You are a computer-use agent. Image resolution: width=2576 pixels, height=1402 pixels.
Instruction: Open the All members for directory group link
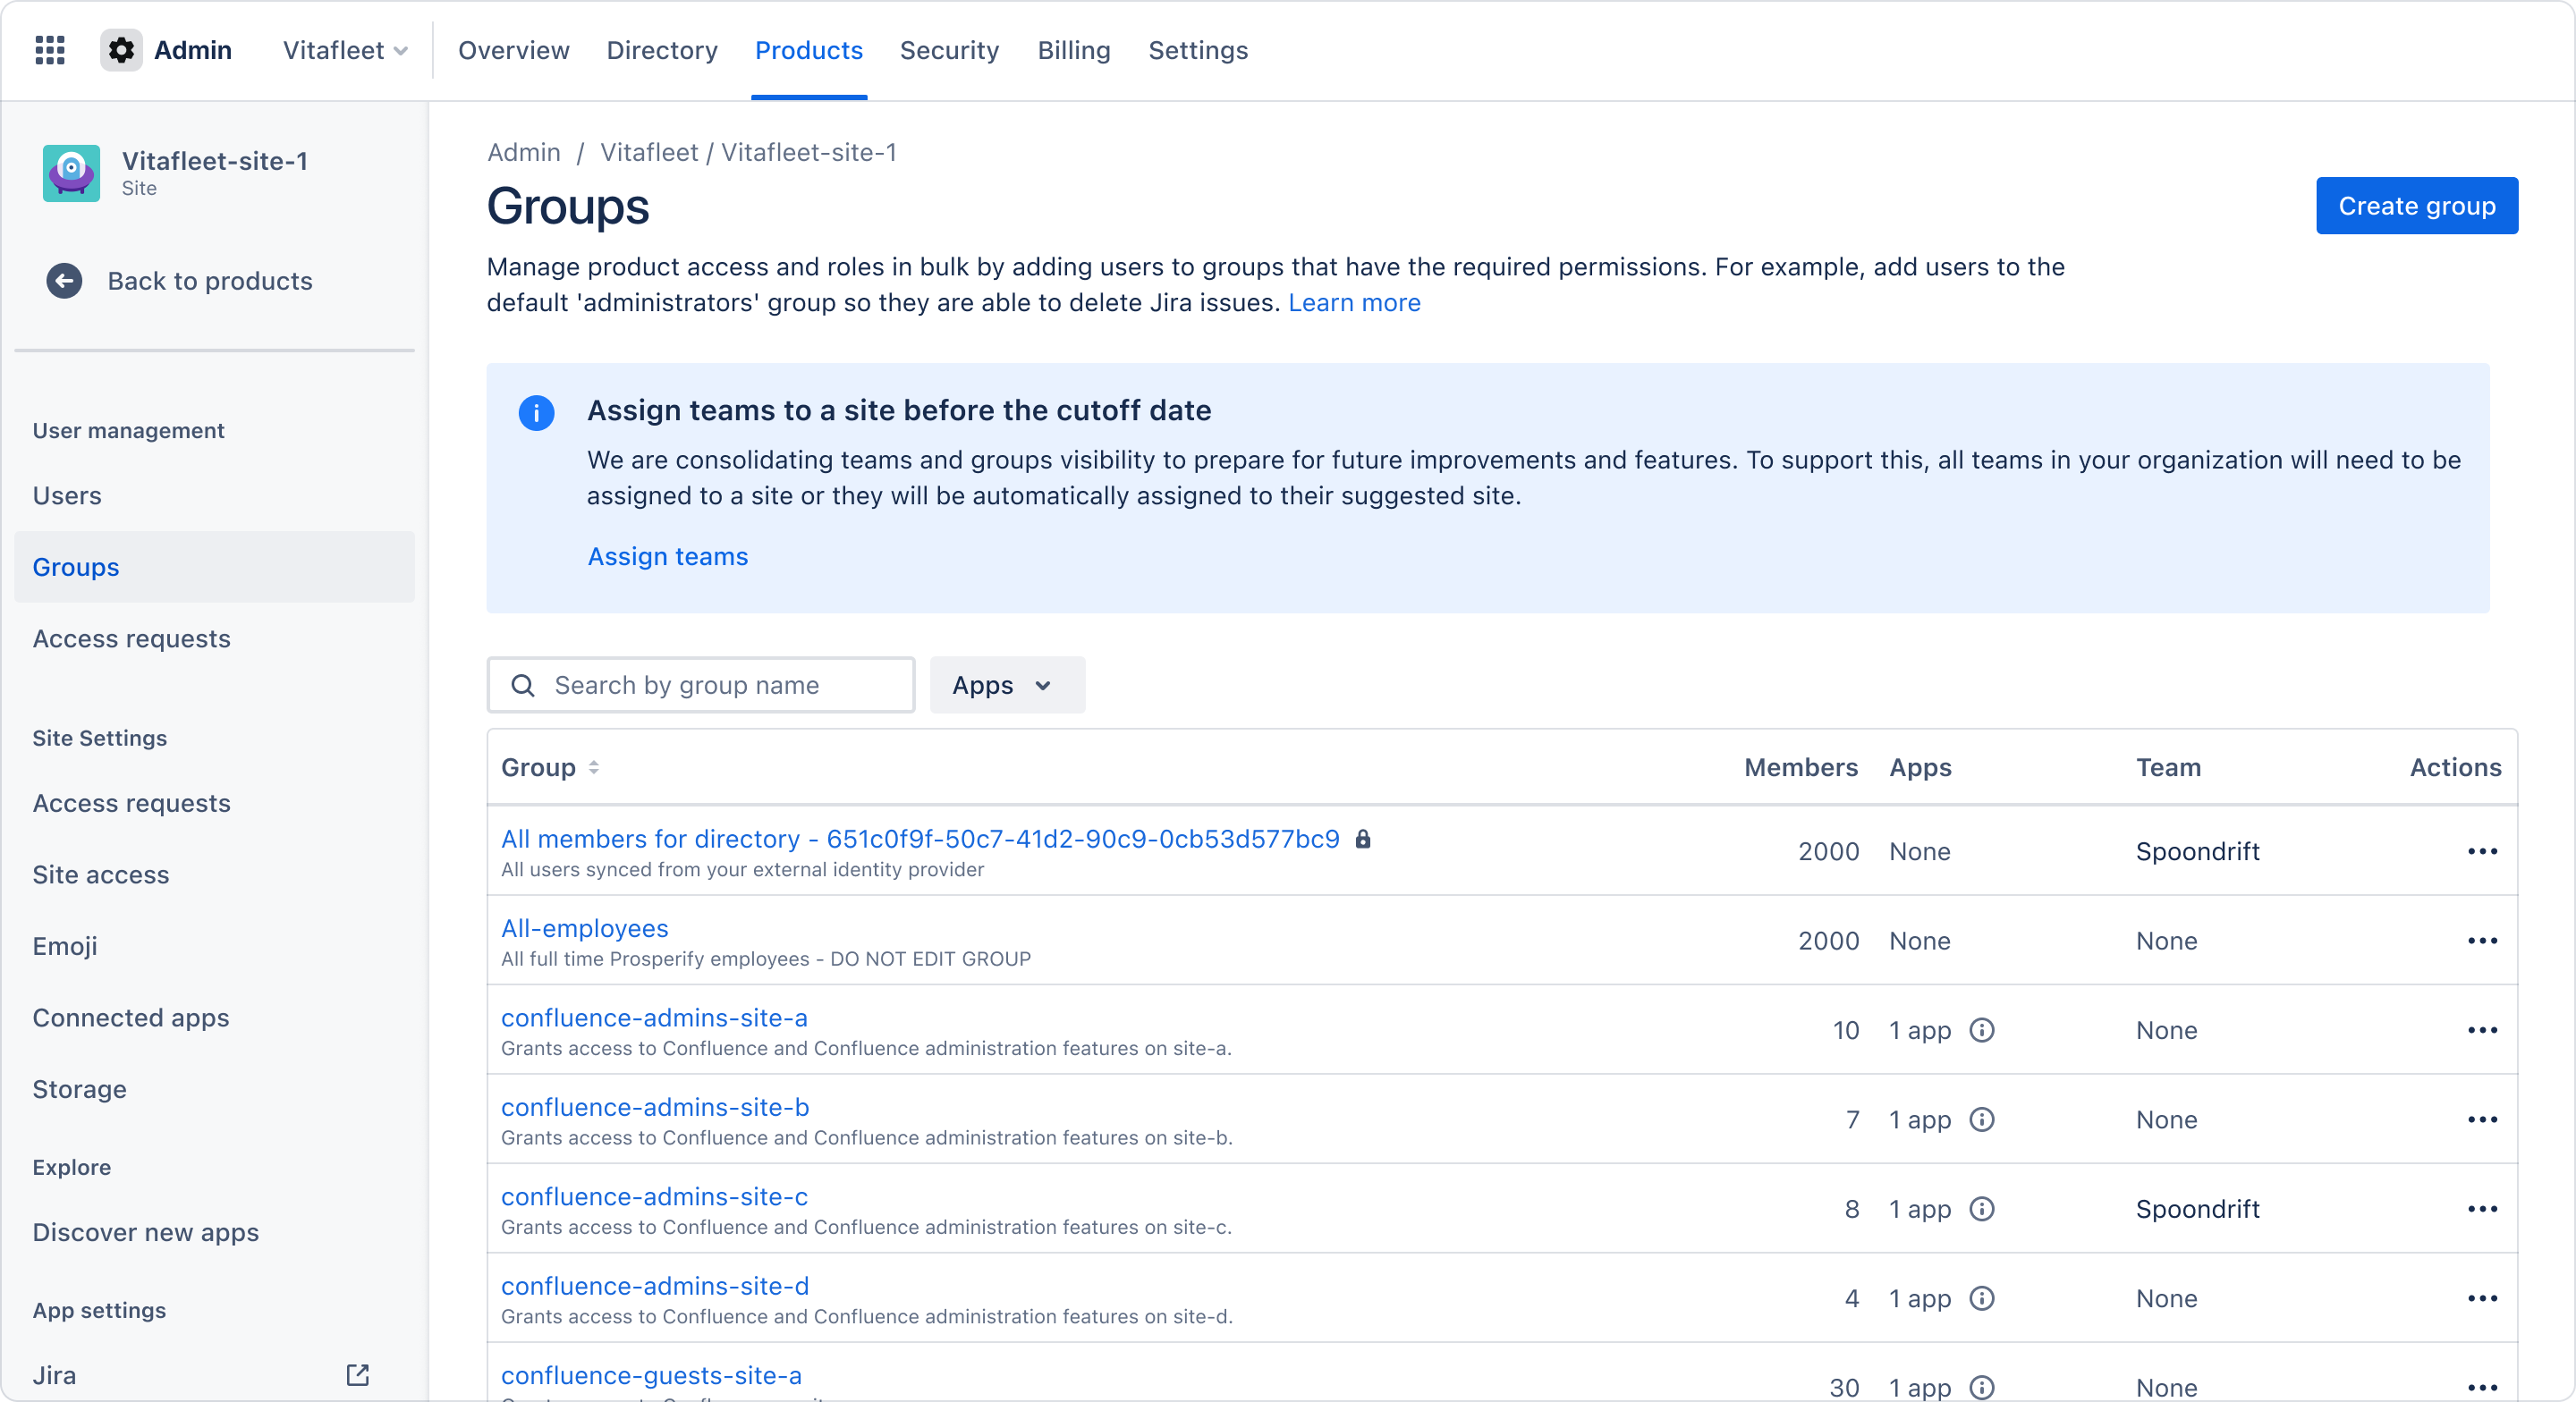click(920, 839)
